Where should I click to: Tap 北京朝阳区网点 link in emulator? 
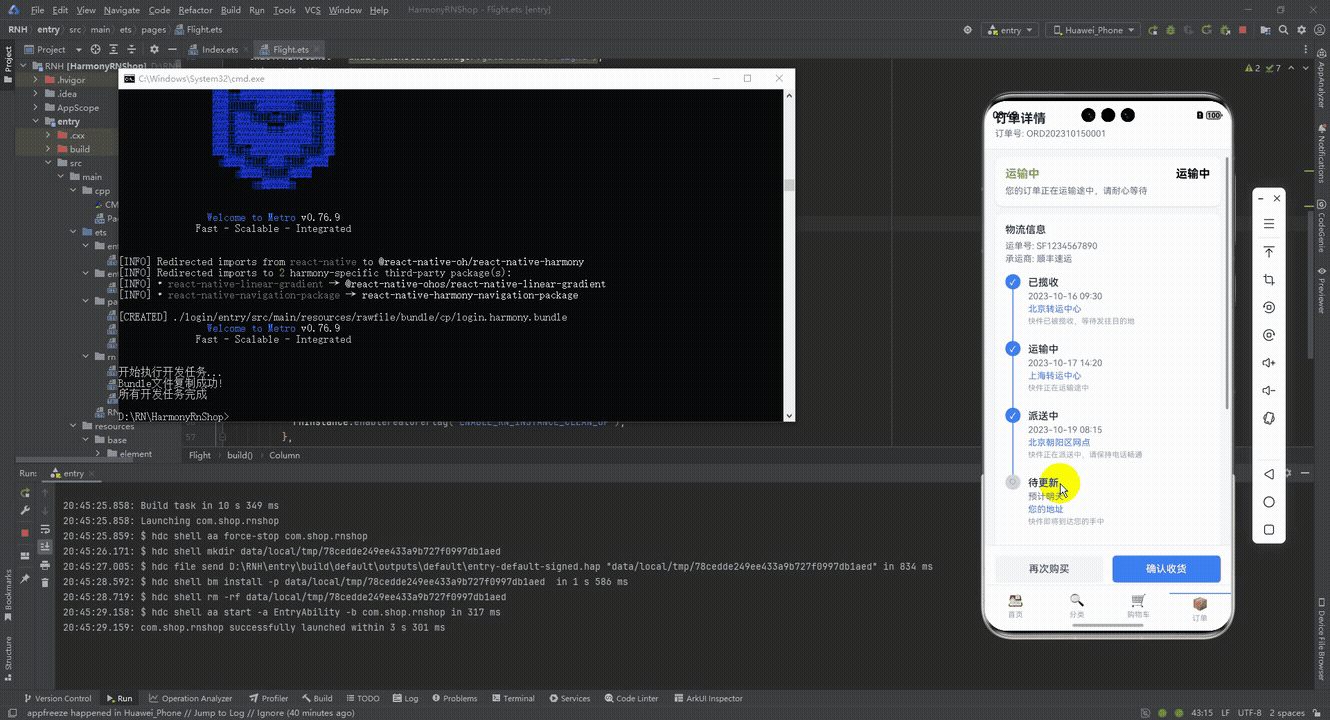coord(1059,442)
